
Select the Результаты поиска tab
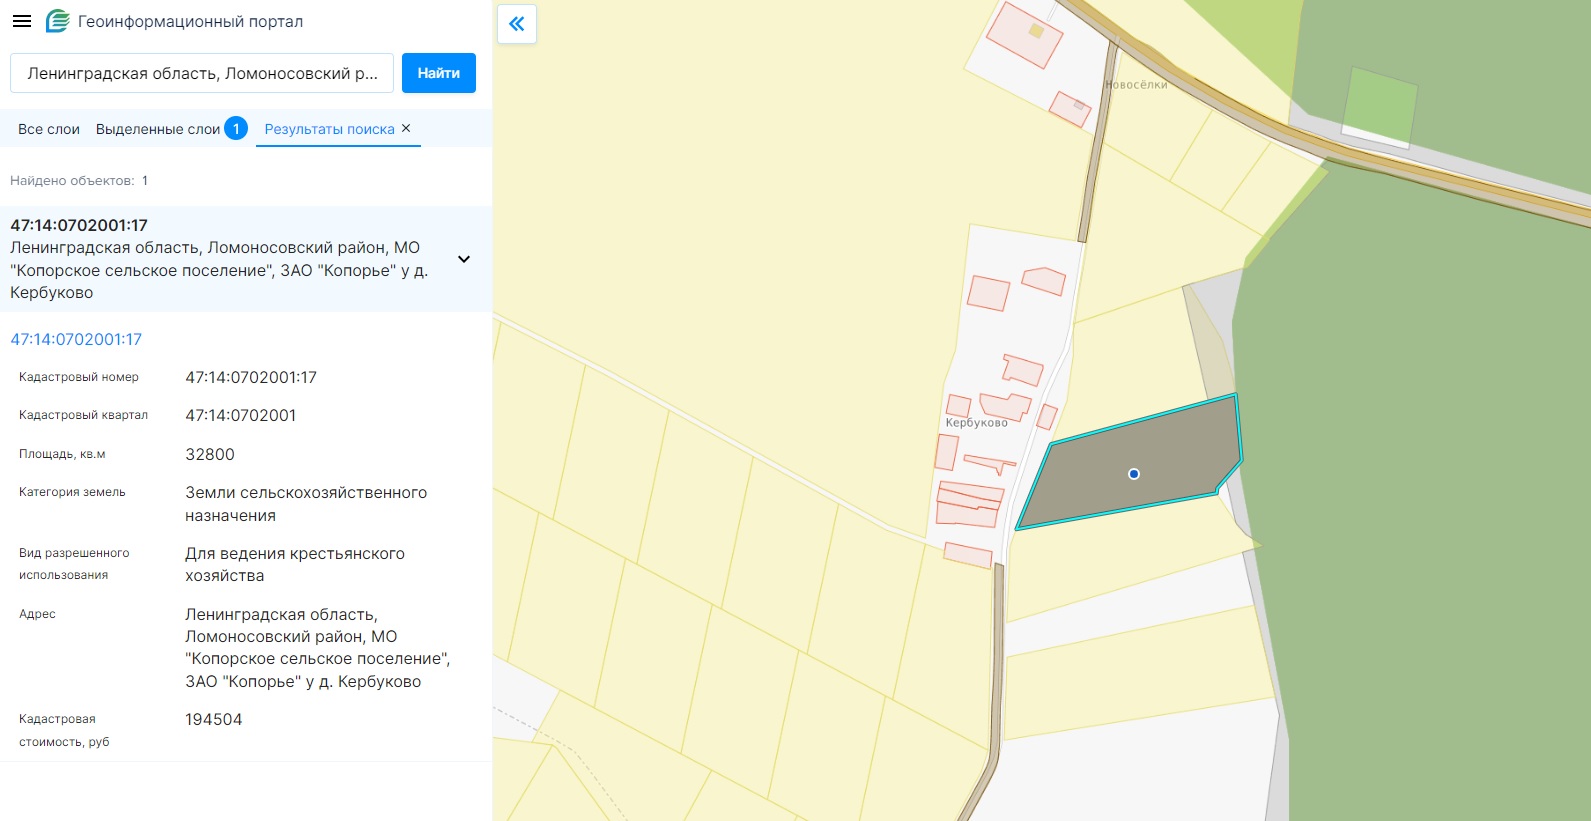329,129
